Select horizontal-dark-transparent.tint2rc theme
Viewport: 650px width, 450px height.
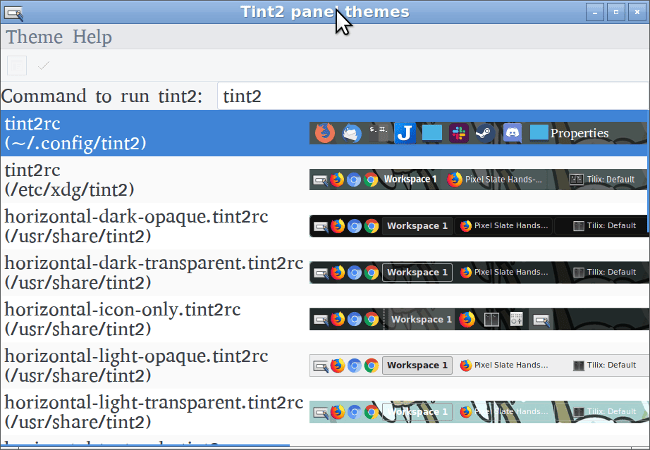point(324,272)
